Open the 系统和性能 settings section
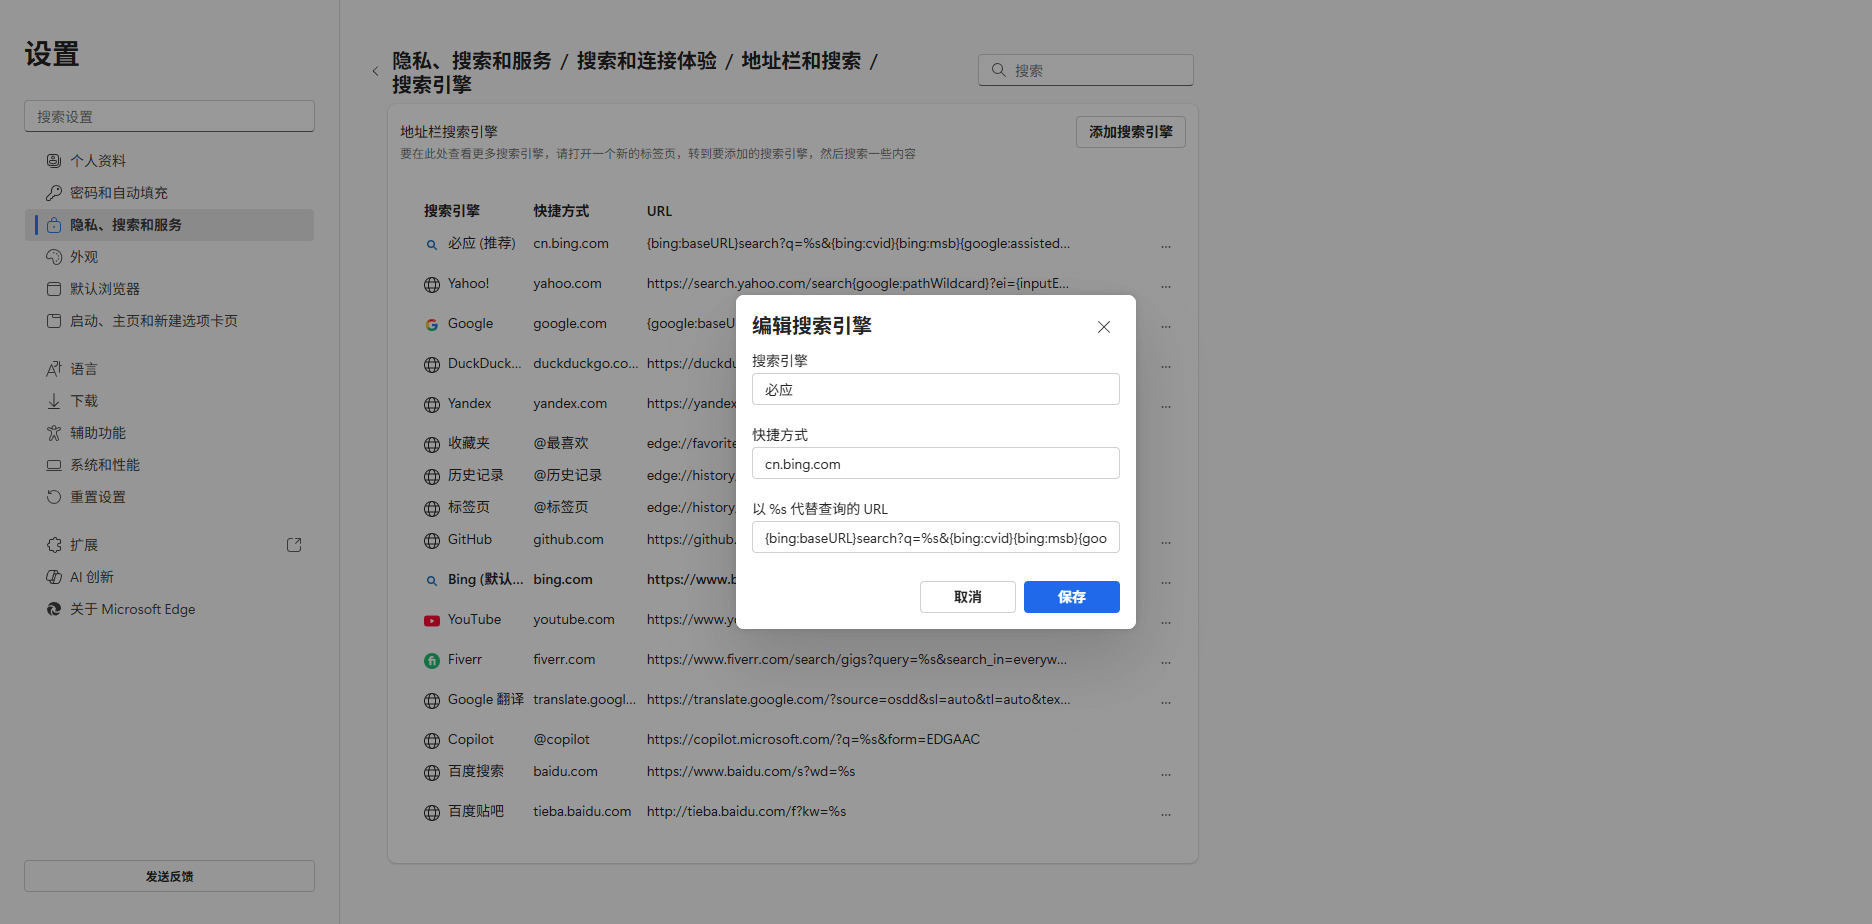Screen dimensions: 1872x924 [104, 465]
